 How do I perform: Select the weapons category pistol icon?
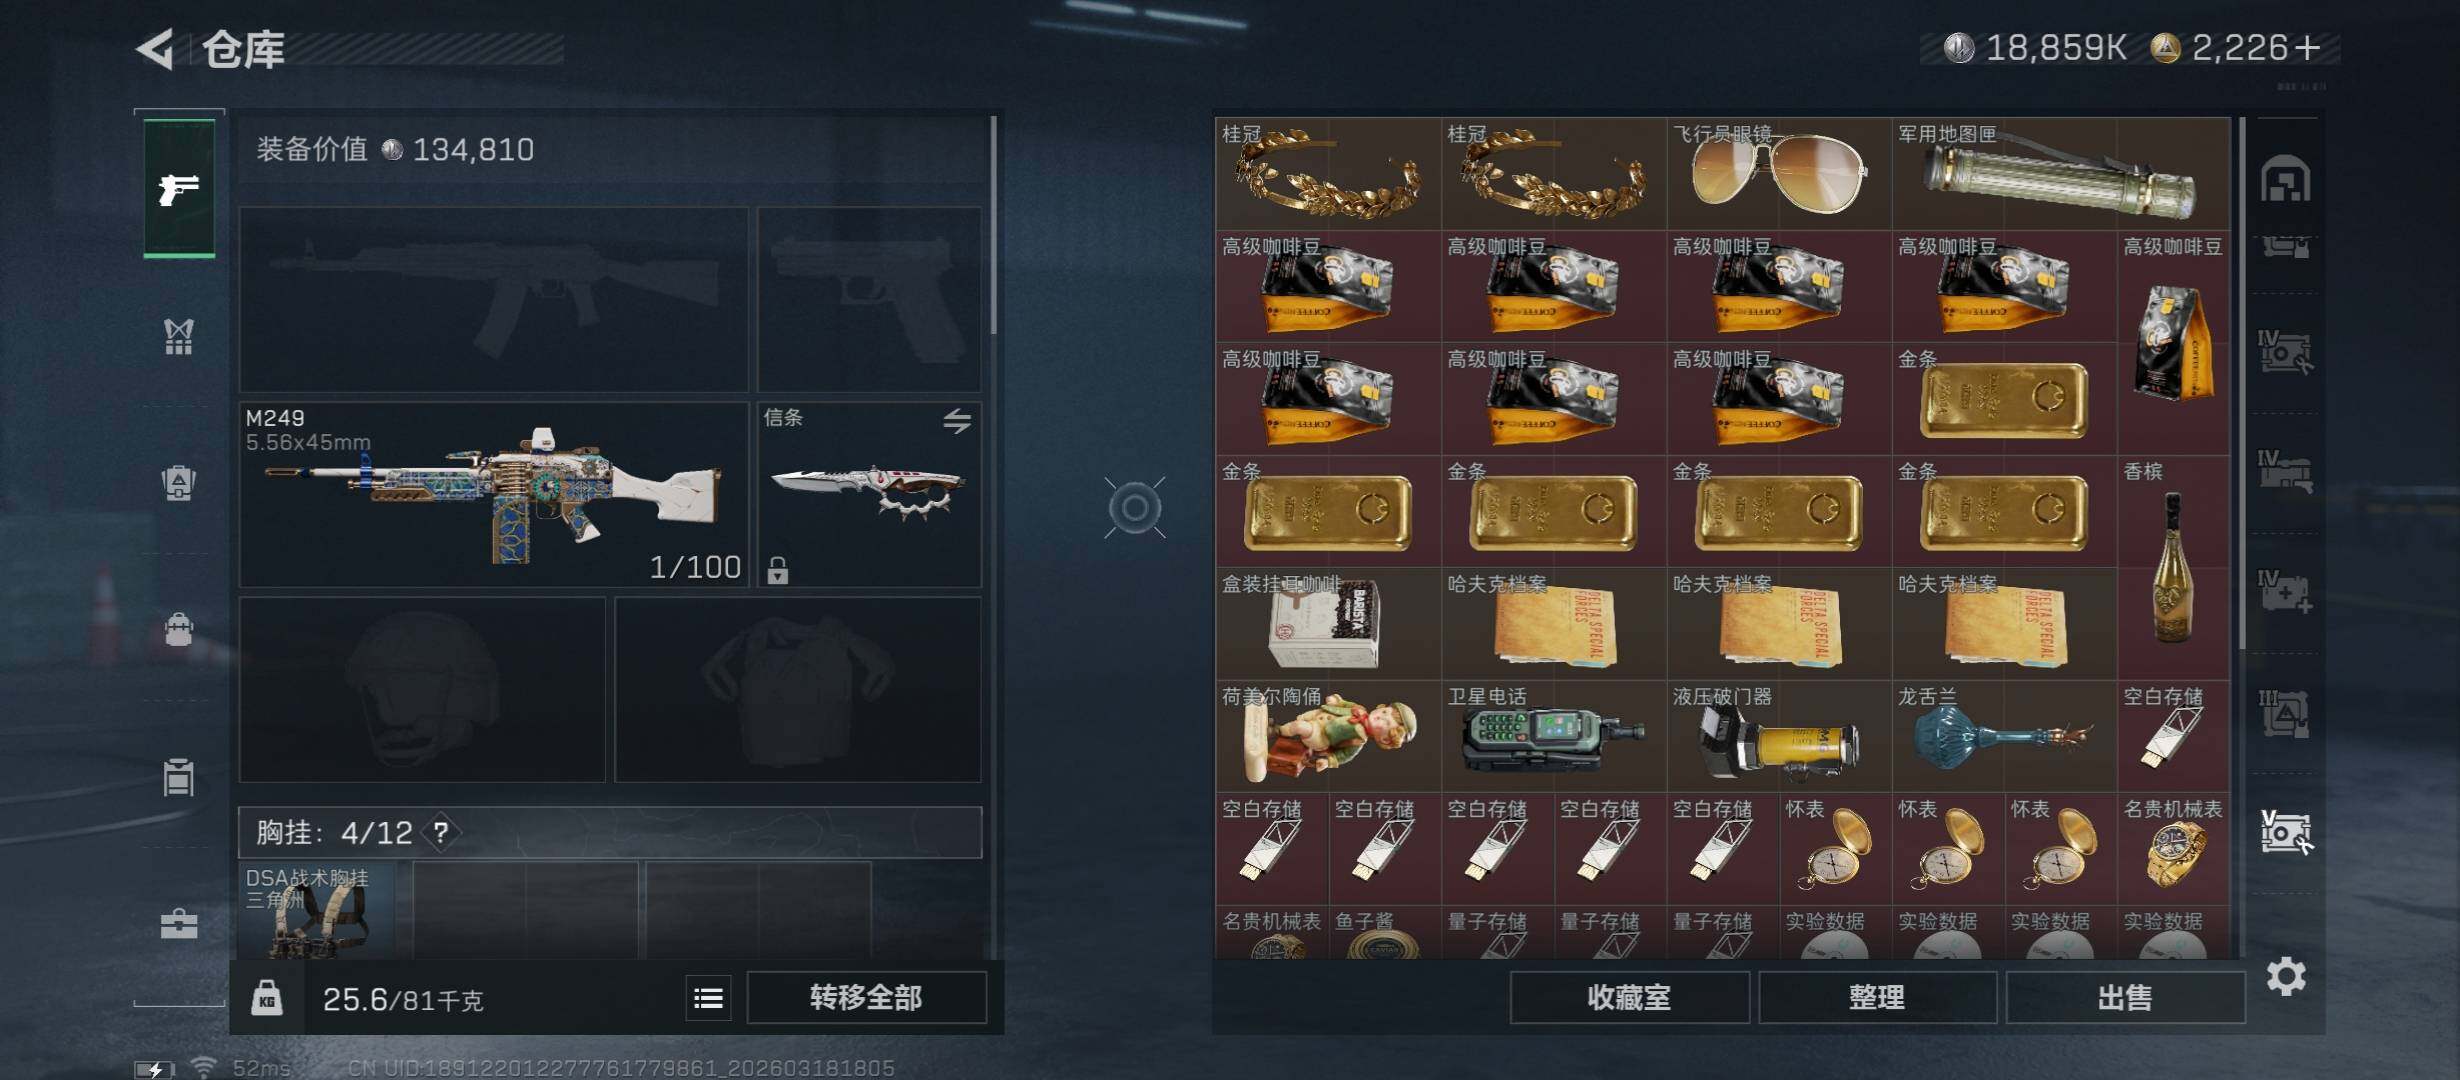tap(179, 188)
